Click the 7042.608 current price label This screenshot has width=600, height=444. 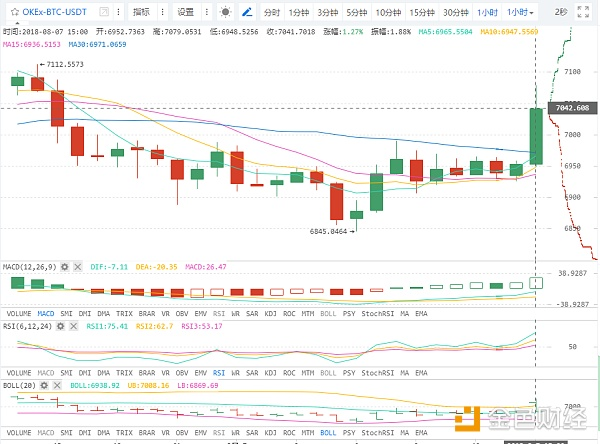click(572, 108)
